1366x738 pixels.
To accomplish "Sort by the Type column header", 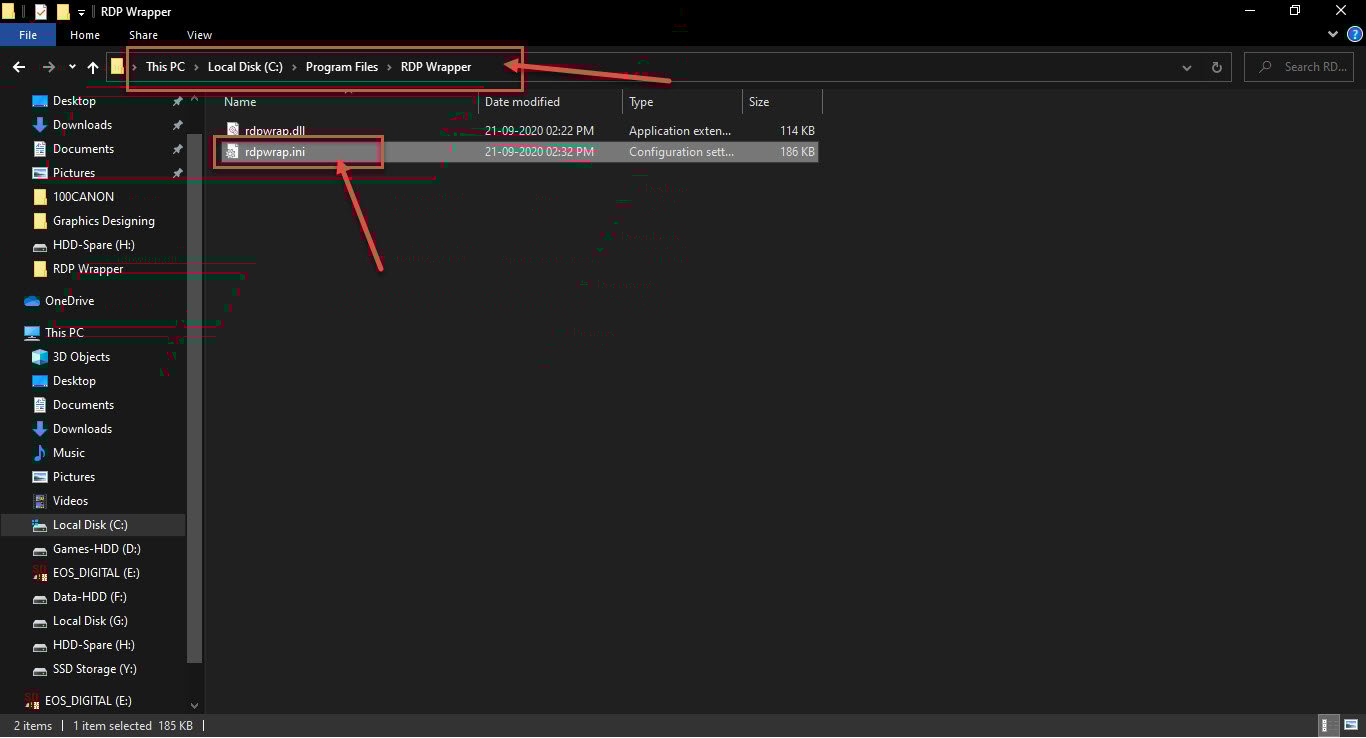I will (683, 102).
